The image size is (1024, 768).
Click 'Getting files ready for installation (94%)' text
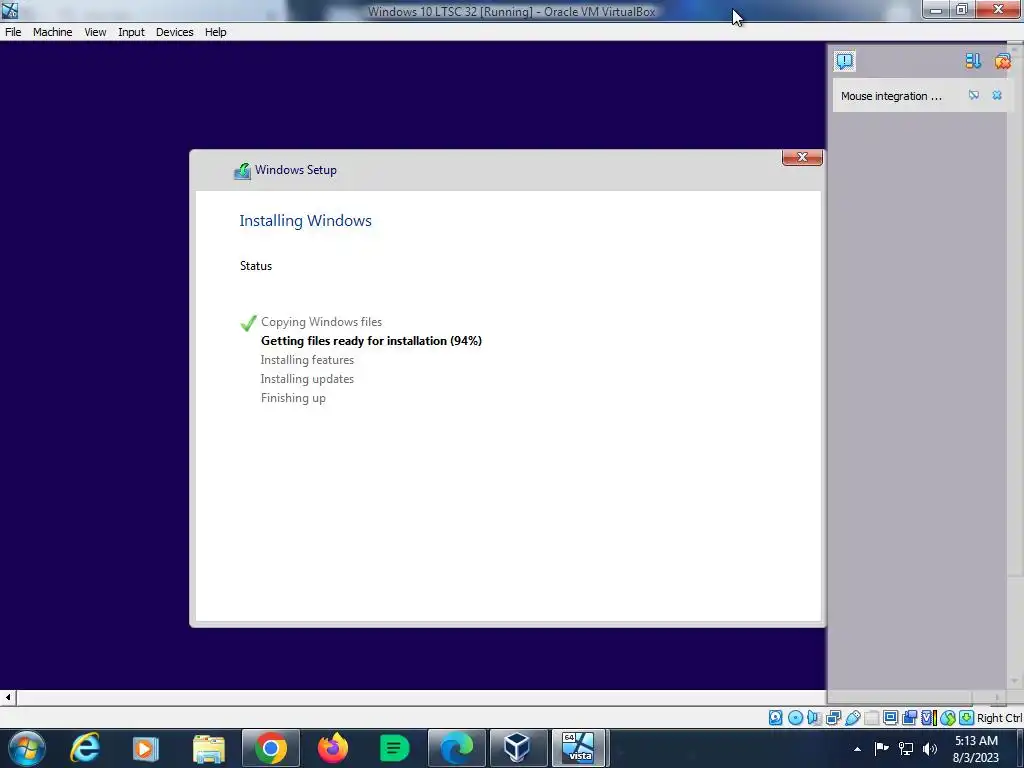tap(371, 341)
